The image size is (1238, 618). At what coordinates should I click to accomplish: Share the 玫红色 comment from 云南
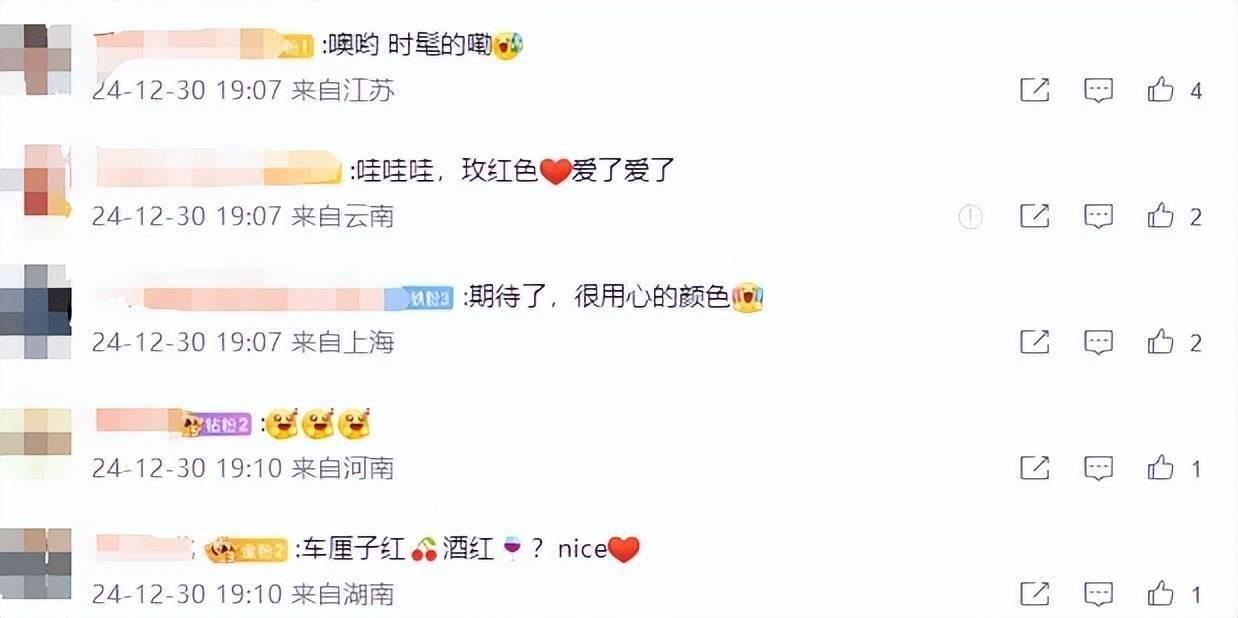click(x=1034, y=216)
